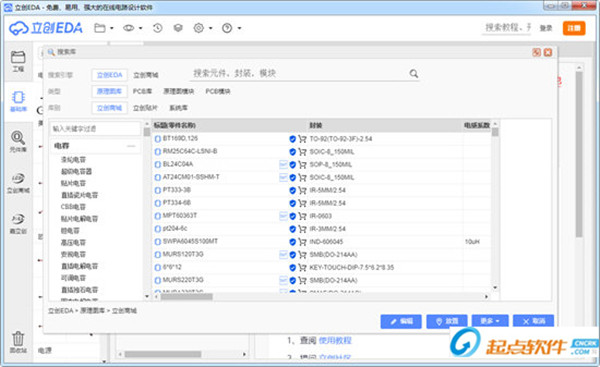Viewport: 600px width, 367px height.
Task: Click the cart icon for PT333-3B
Action: (302, 190)
